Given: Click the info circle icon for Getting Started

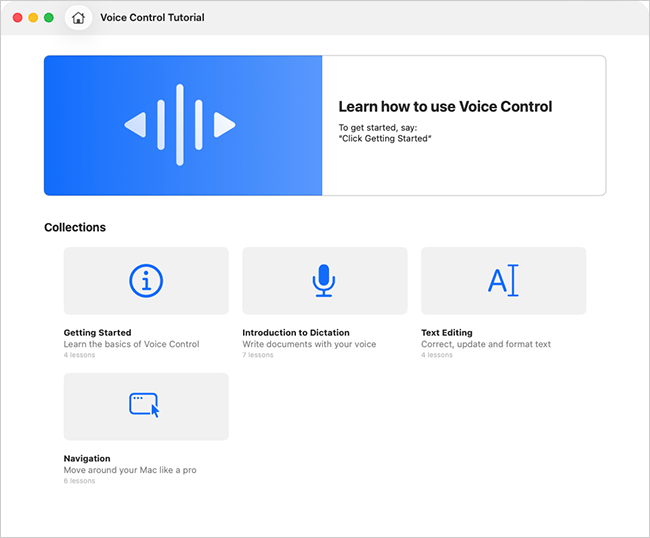Looking at the screenshot, I should pyautogui.click(x=146, y=281).
